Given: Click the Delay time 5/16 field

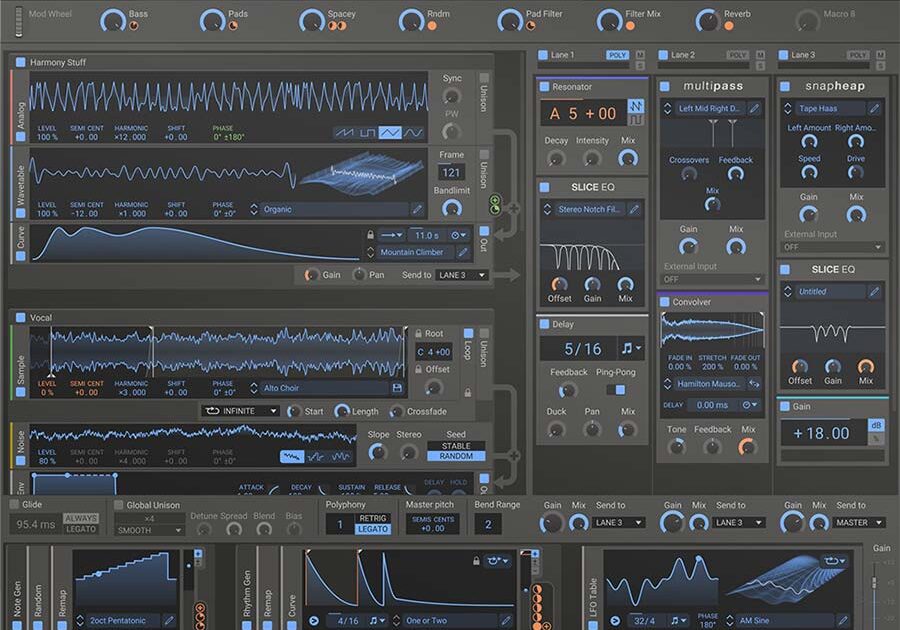Looking at the screenshot, I should [x=579, y=349].
